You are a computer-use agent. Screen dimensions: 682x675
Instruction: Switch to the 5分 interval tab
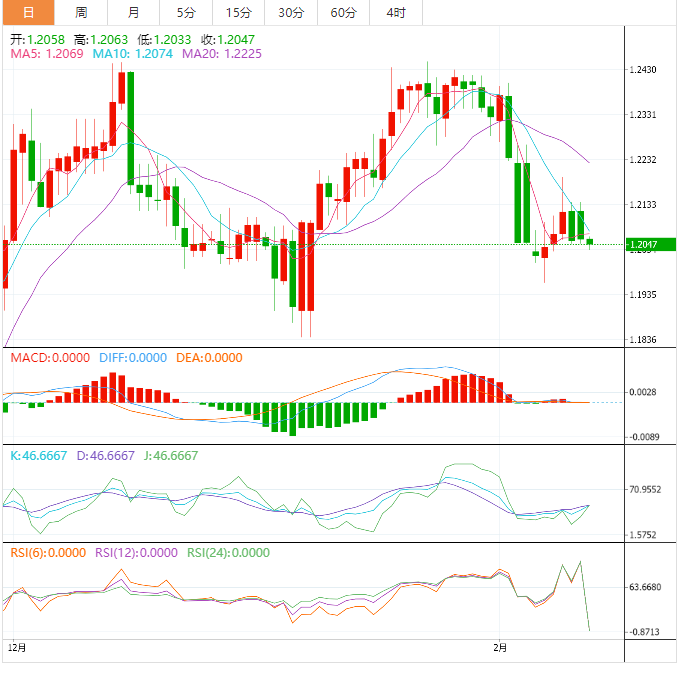click(x=186, y=13)
